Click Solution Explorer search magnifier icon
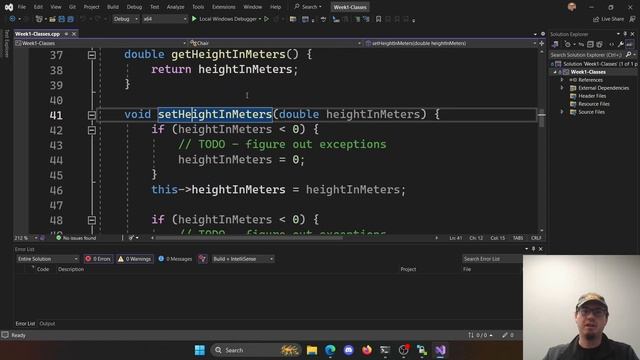 (628, 55)
